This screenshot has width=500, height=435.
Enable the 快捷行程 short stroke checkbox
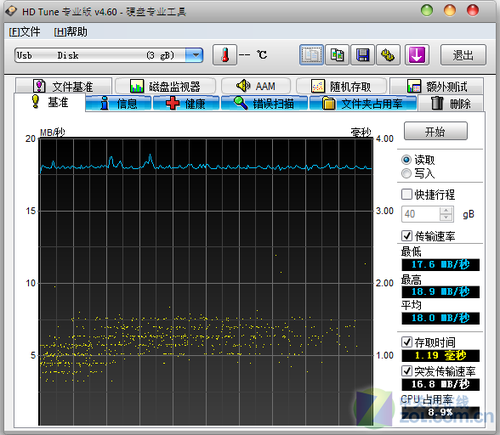pyautogui.click(x=406, y=194)
